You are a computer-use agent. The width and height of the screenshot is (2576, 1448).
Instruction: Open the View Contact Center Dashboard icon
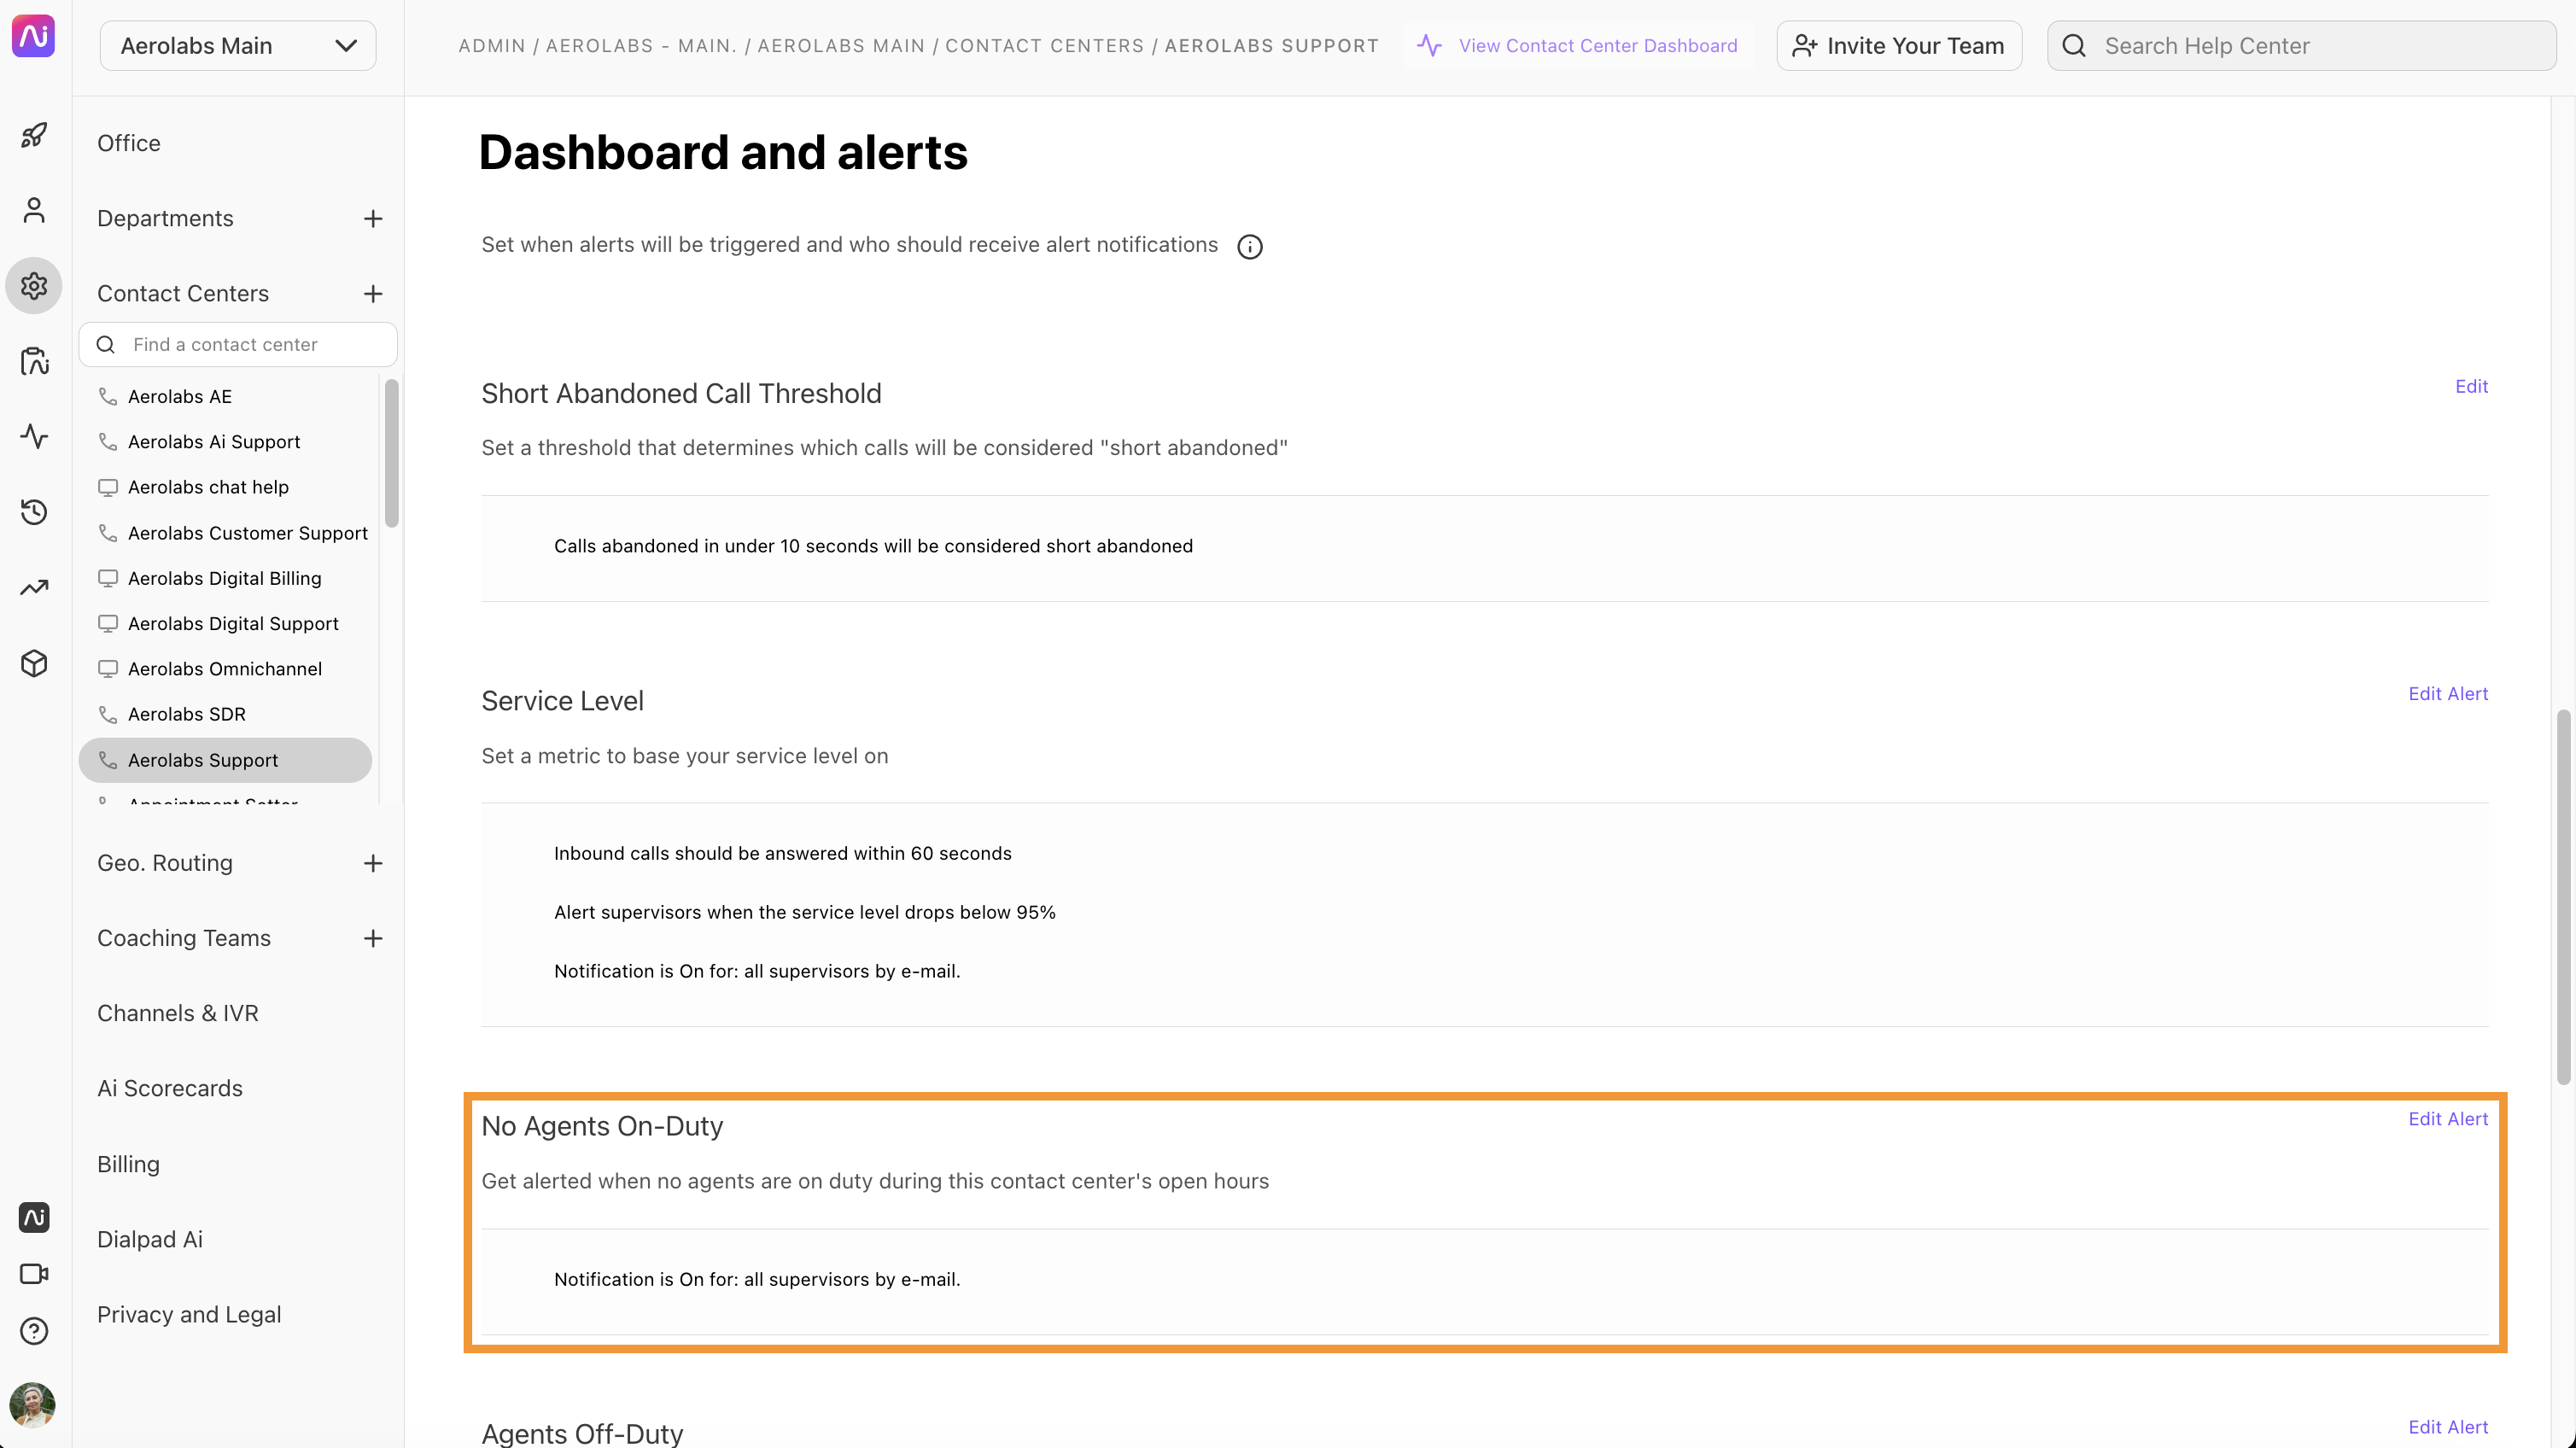[1431, 44]
